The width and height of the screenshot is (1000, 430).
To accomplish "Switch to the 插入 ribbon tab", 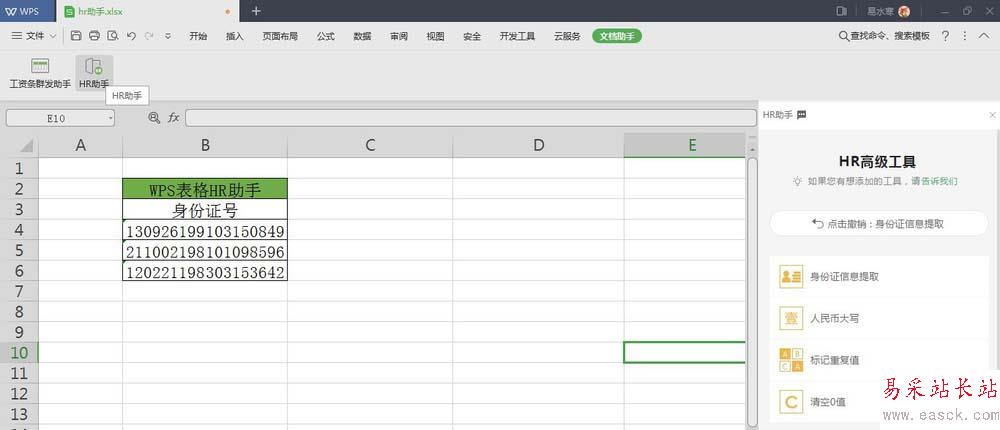I will (x=235, y=36).
